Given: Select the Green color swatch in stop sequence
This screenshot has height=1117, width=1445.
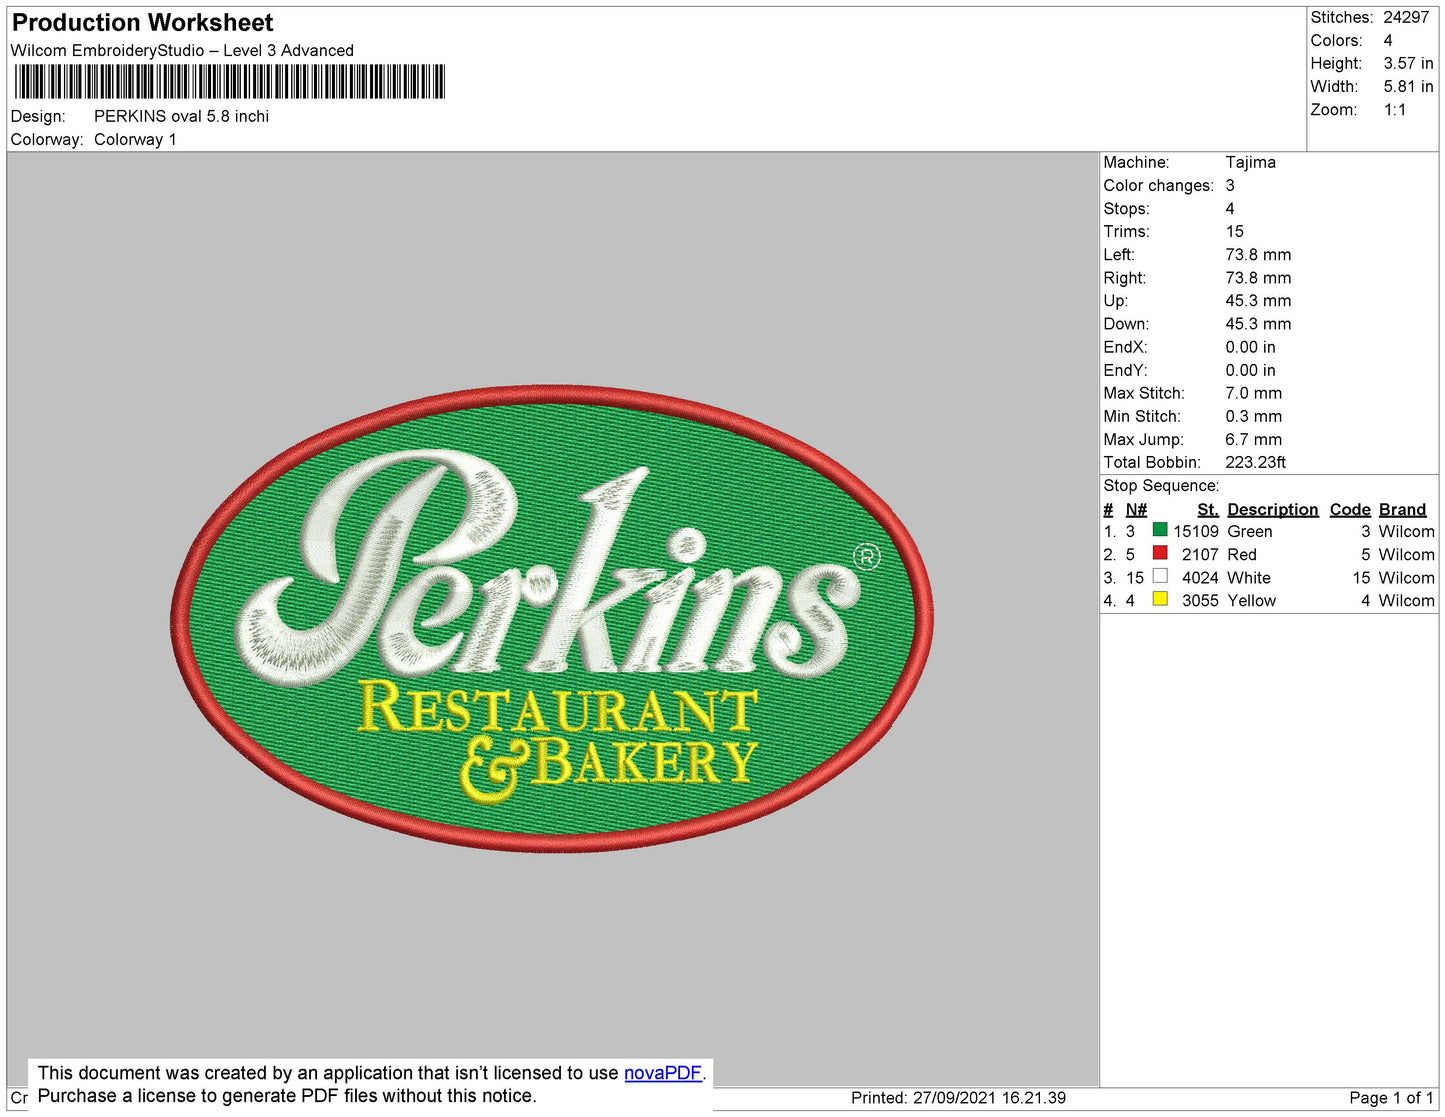Looking at the screenshot, I should (x=1160, y=530).
